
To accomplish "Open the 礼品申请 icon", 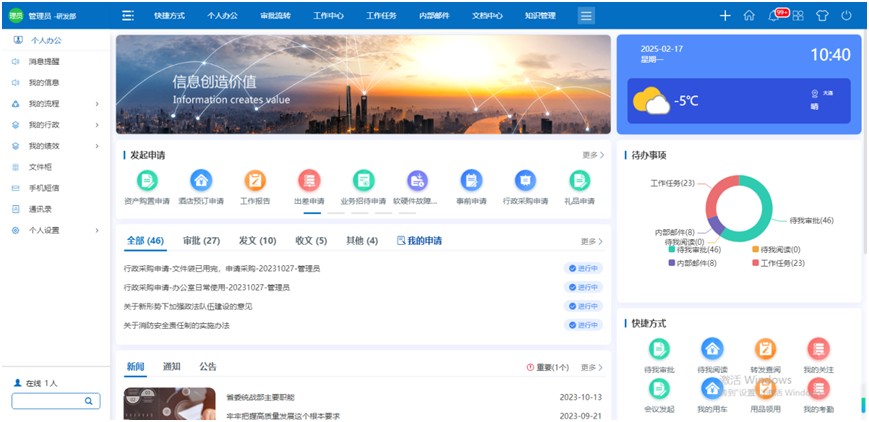I will pos(579,181).
